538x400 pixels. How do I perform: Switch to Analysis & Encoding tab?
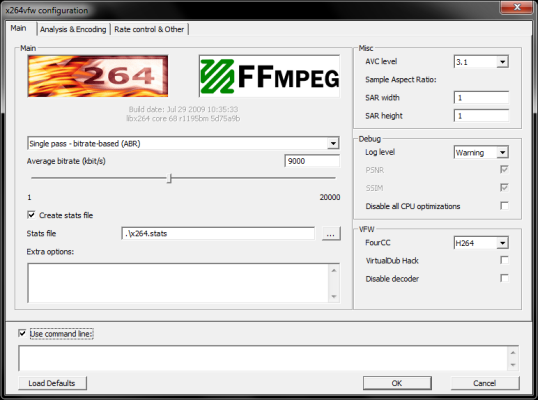pyautogui.click(x=73, y=30)
